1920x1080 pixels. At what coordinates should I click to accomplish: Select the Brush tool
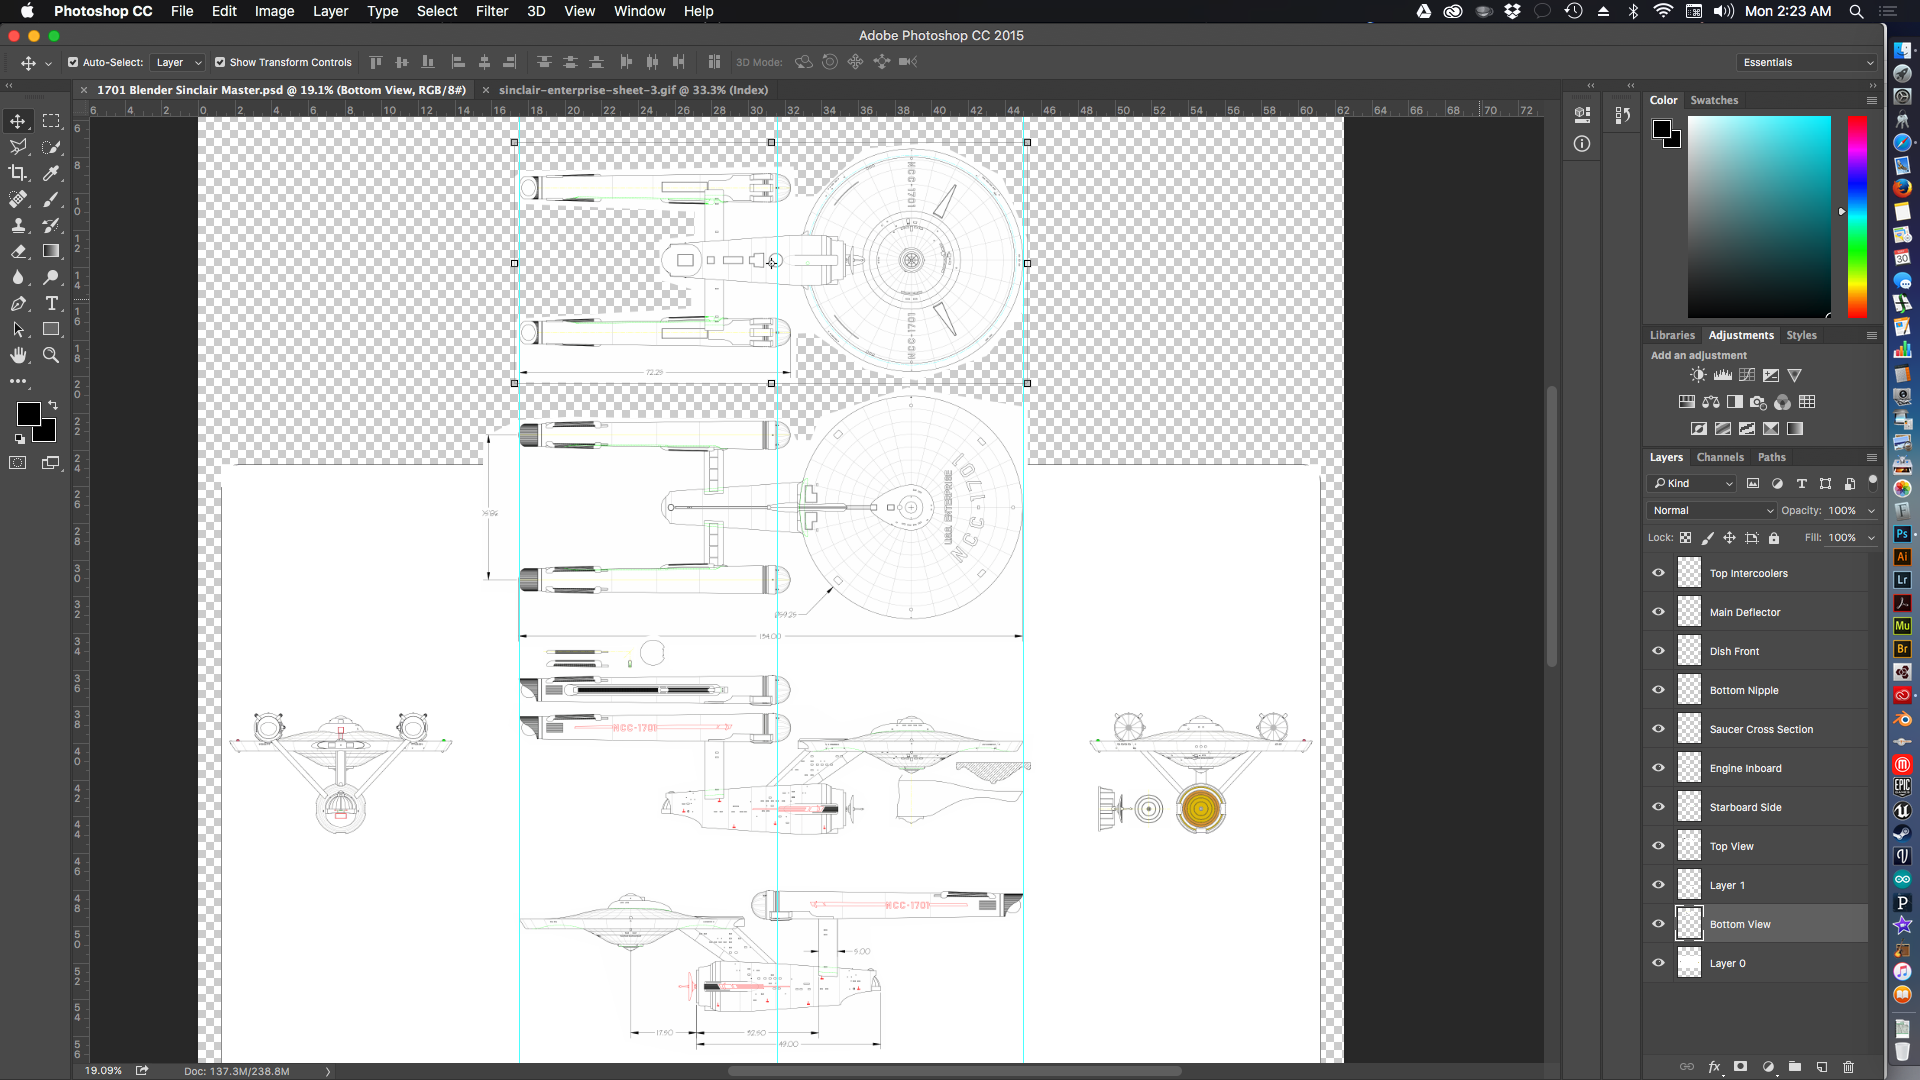[51, 199]
